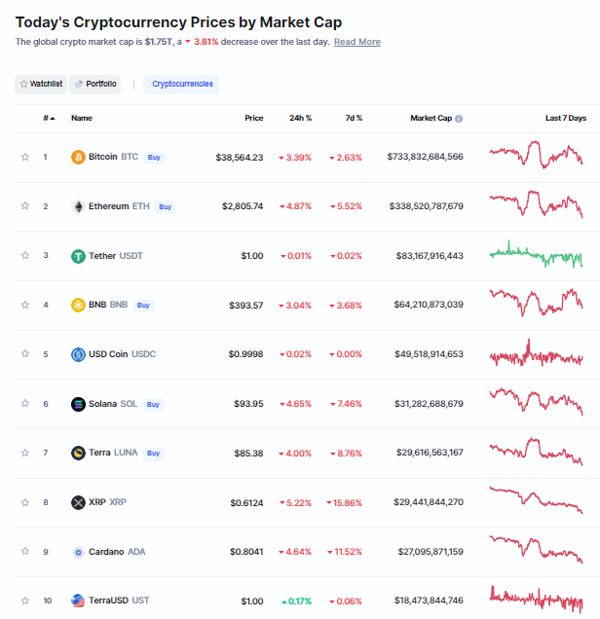
Task: Open the Portfolio tab
Action: 95,84
